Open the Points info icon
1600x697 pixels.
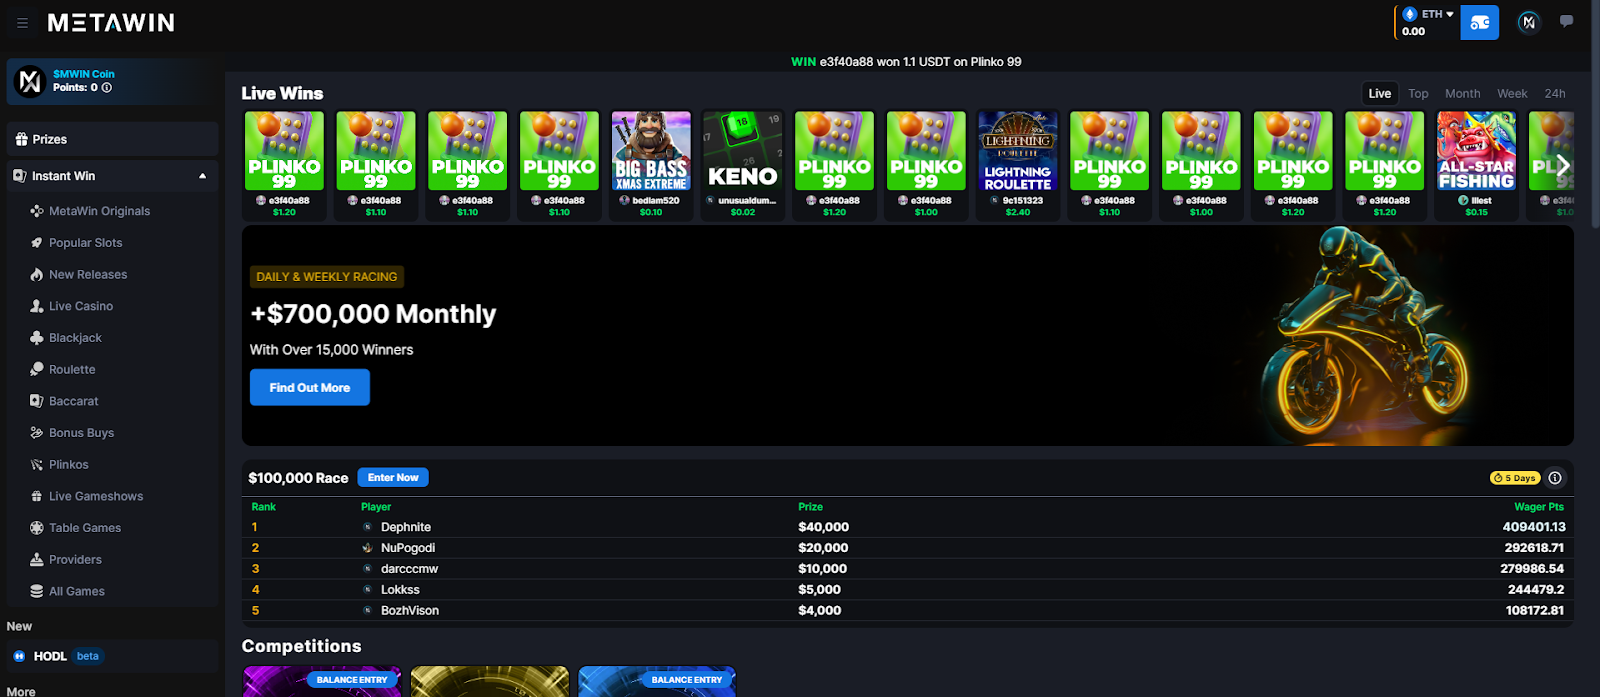107,88
